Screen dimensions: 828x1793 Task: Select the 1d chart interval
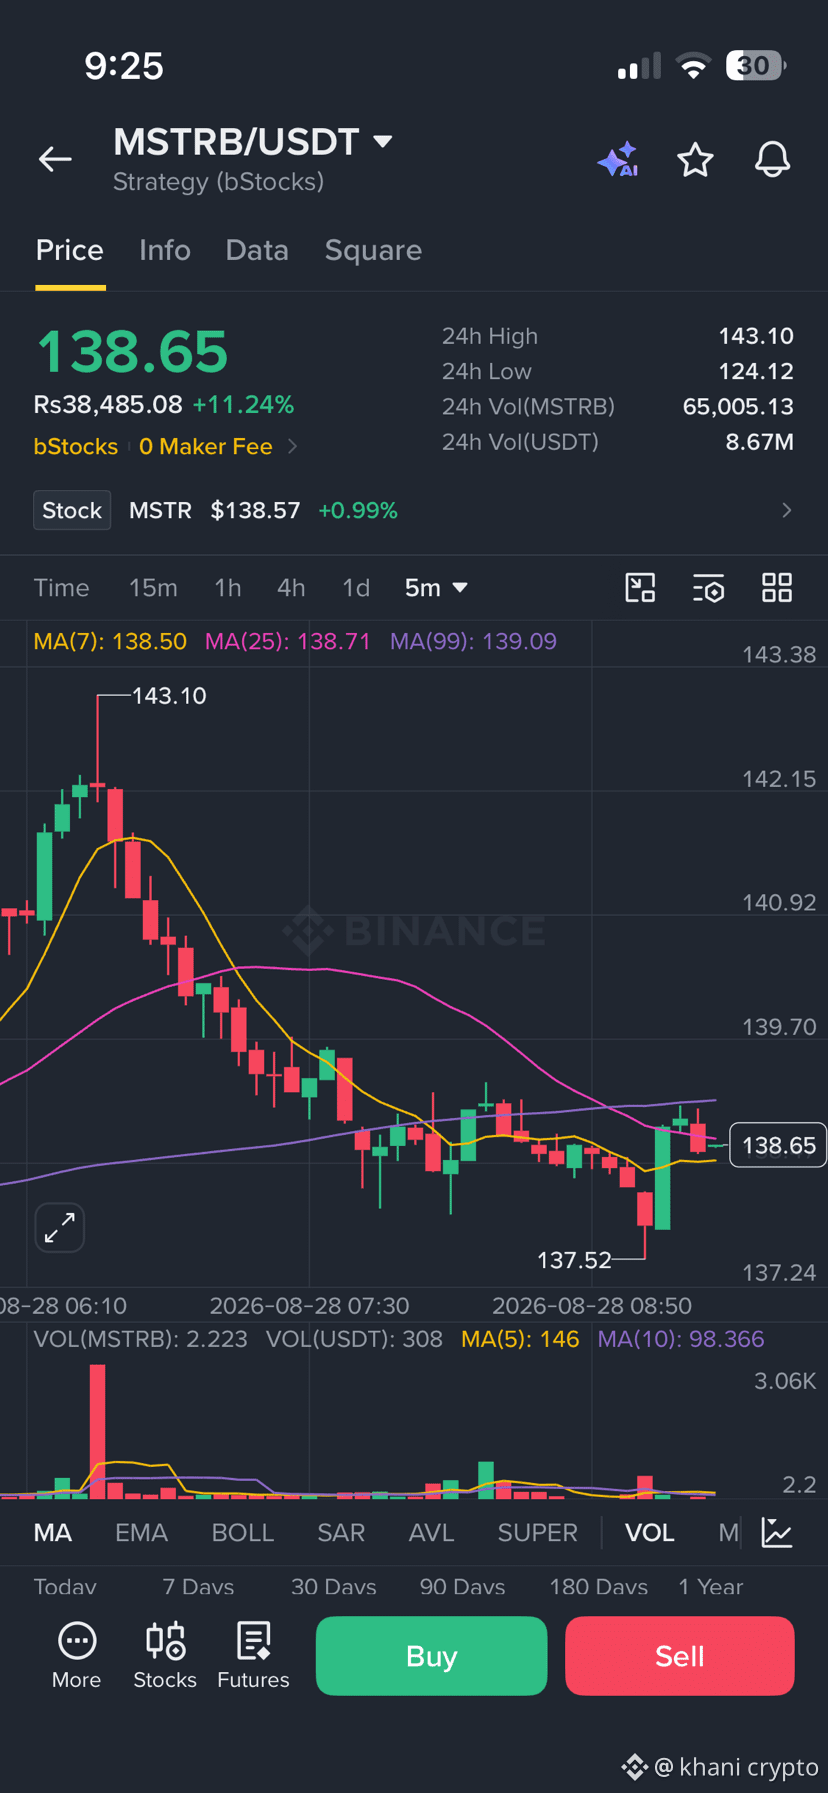pos(356,588)
